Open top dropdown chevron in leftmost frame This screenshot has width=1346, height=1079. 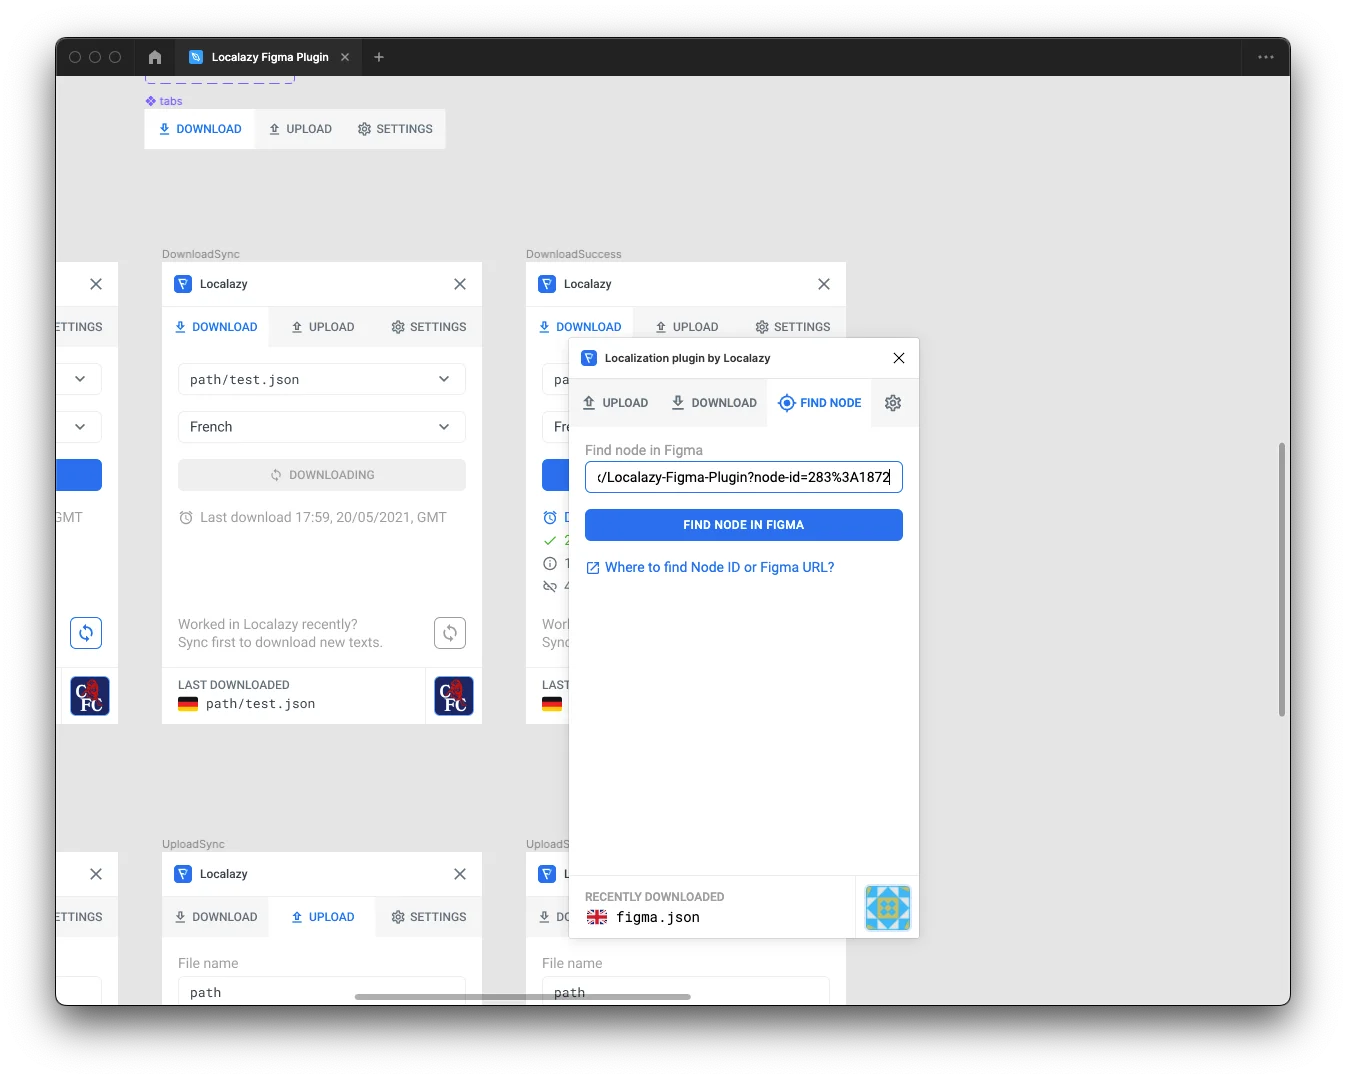(x=80, y=379)
